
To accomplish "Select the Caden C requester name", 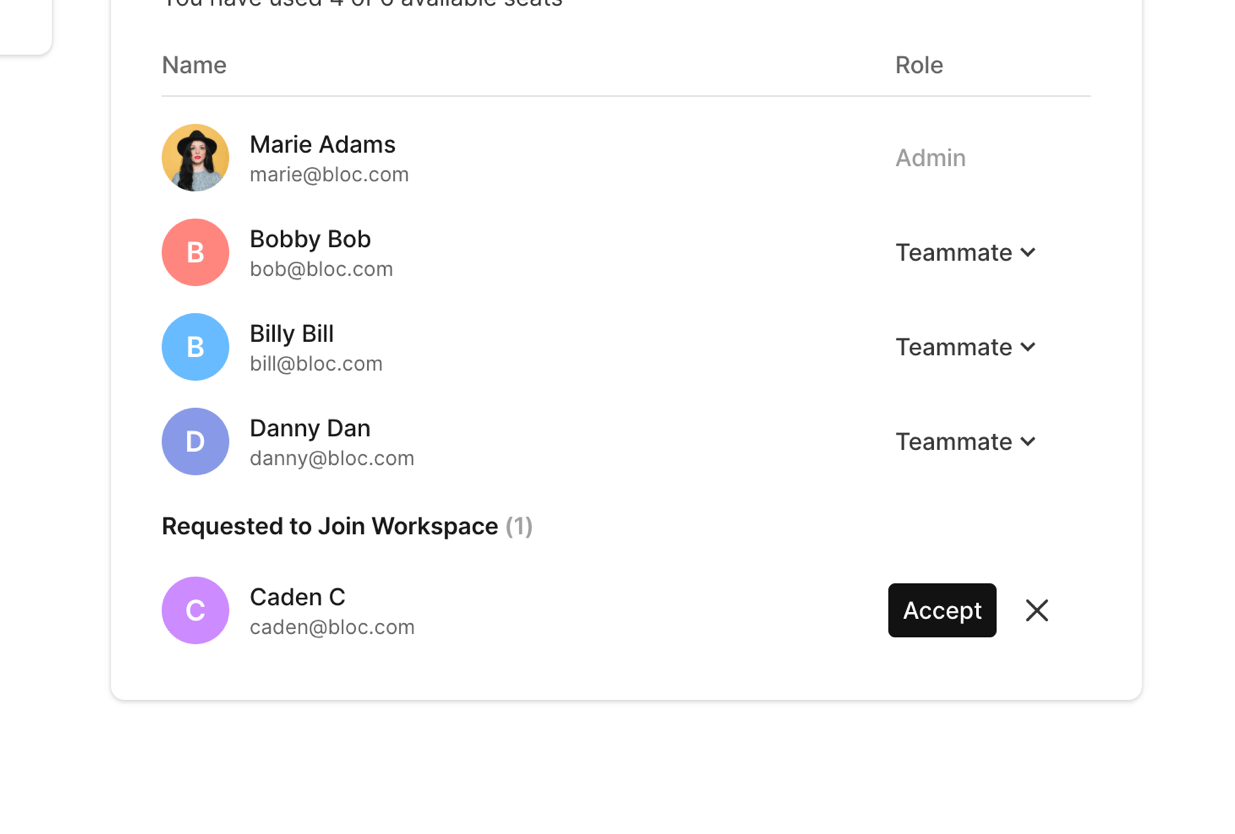I will (297, 597).
